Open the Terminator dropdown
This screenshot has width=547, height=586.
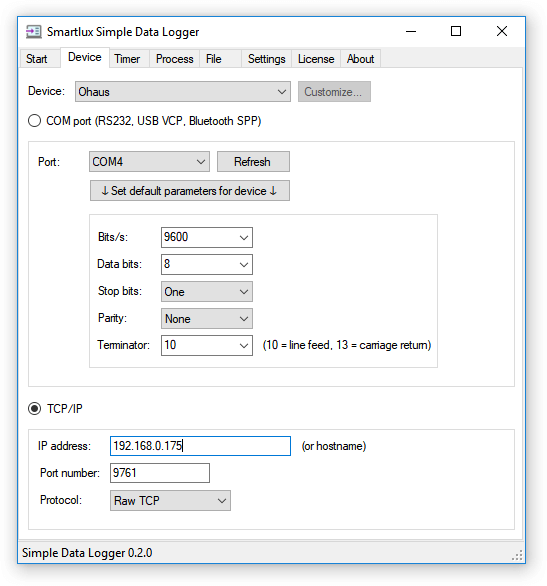207,345
